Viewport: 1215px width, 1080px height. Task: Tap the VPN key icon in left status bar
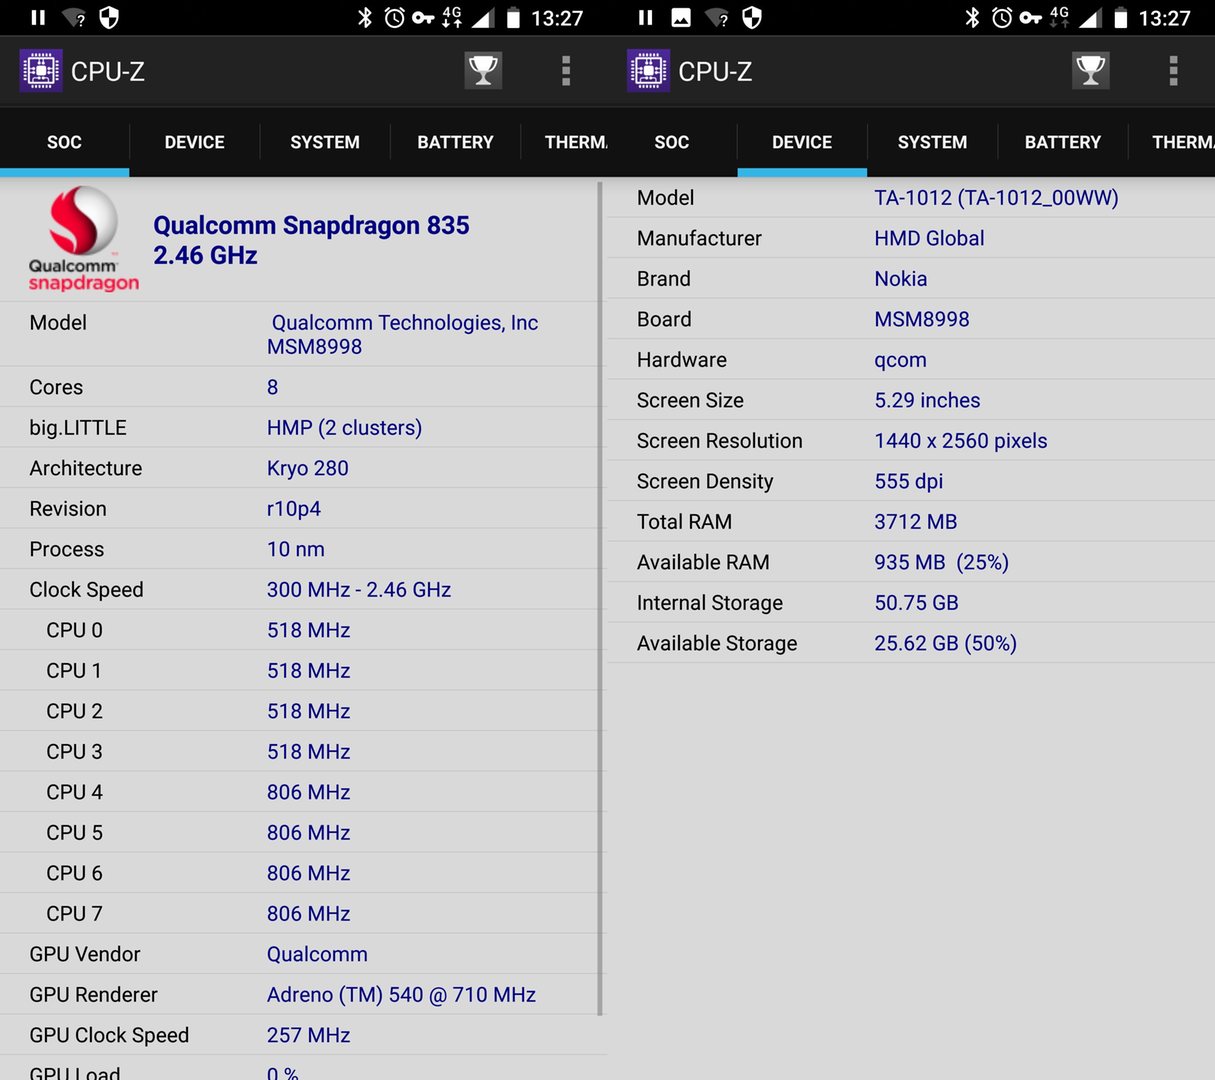(x=423, y=18)
